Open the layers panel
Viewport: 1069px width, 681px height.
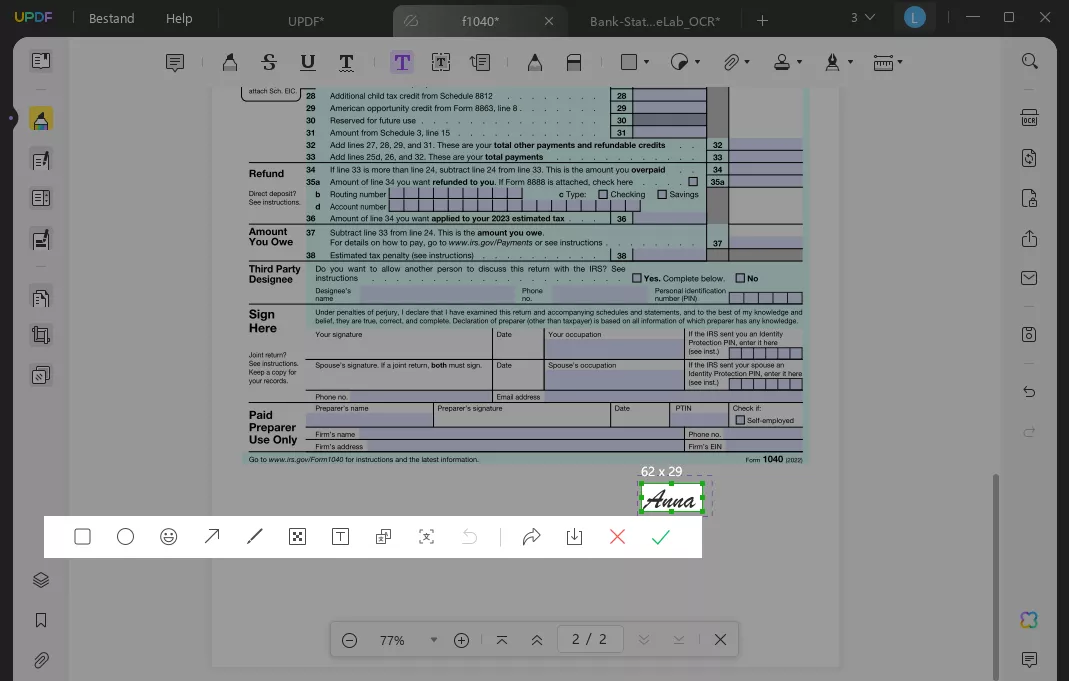click(41, 580)
